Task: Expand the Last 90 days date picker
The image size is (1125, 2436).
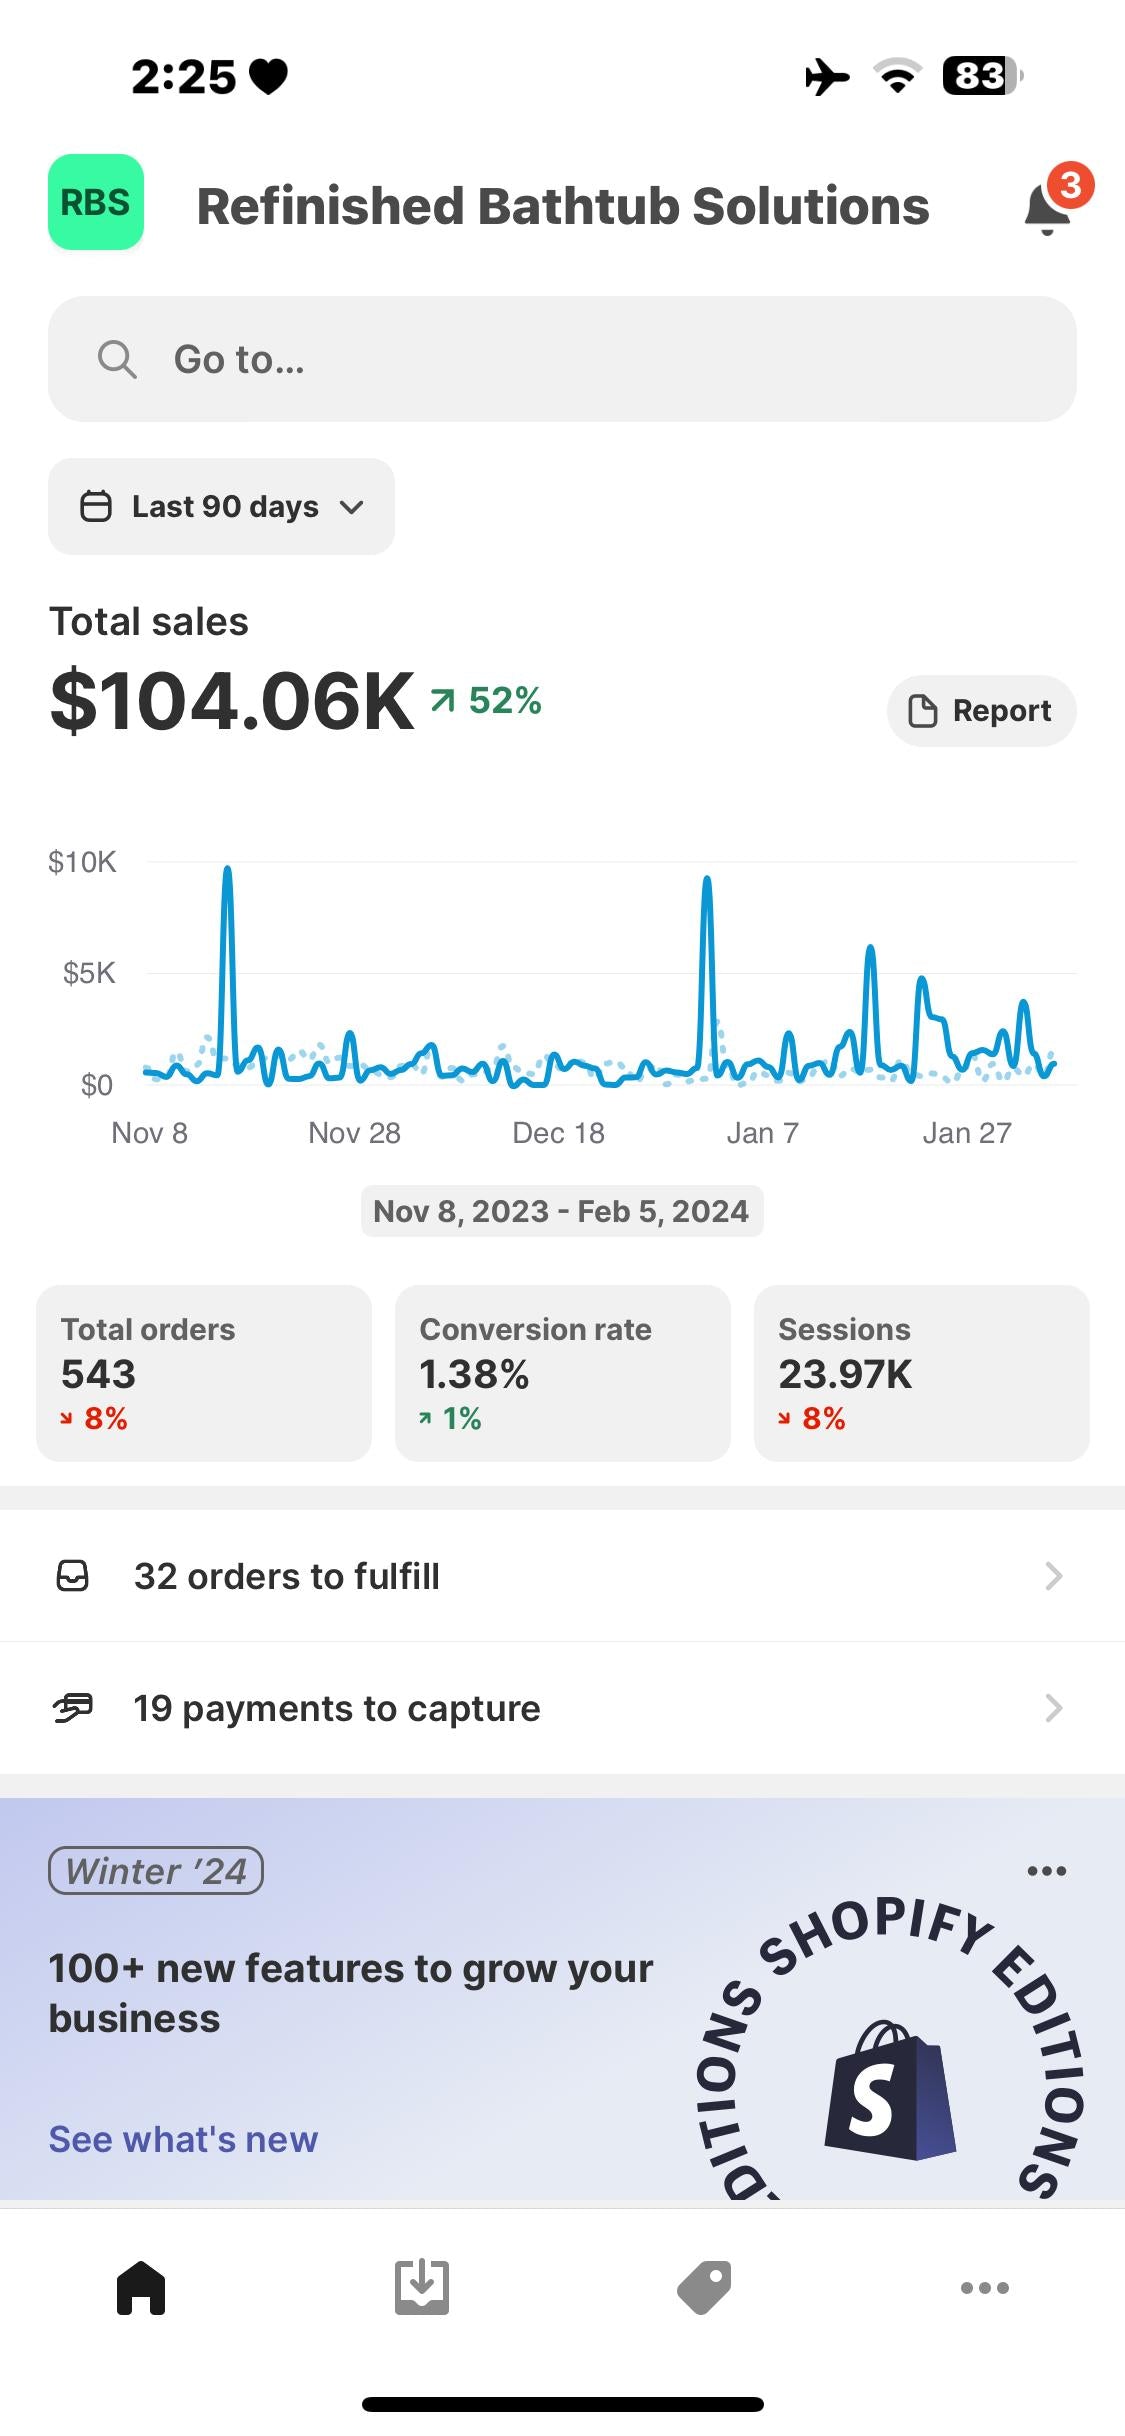Action: pos(222,507)
